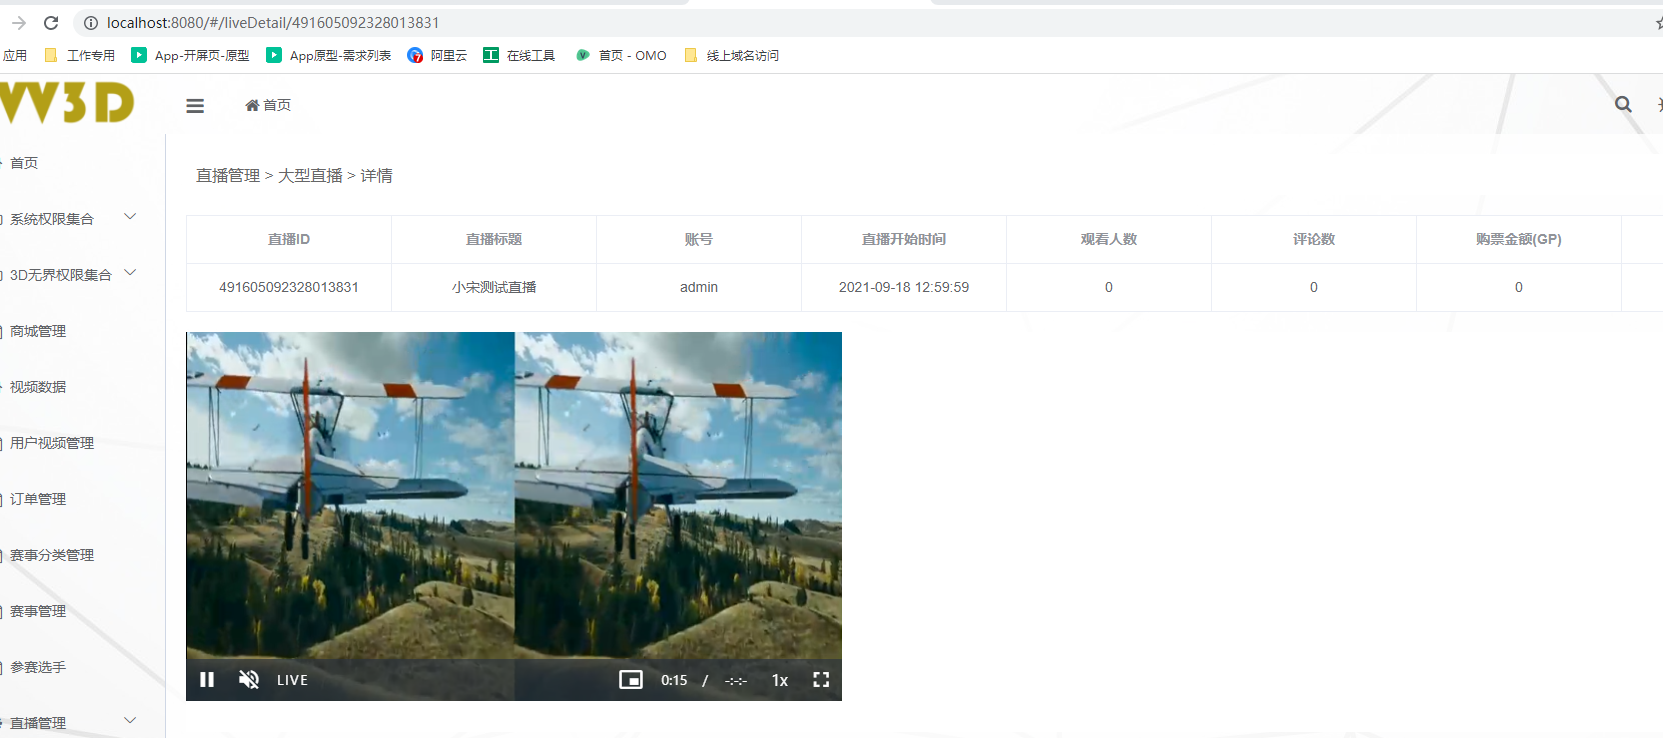Click the browser address bar URL

tap(273, 22)
